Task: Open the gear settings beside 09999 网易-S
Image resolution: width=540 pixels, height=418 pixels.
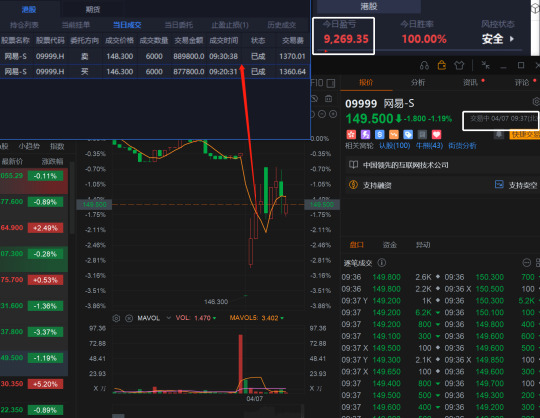Action: click(x=536, y=102)
